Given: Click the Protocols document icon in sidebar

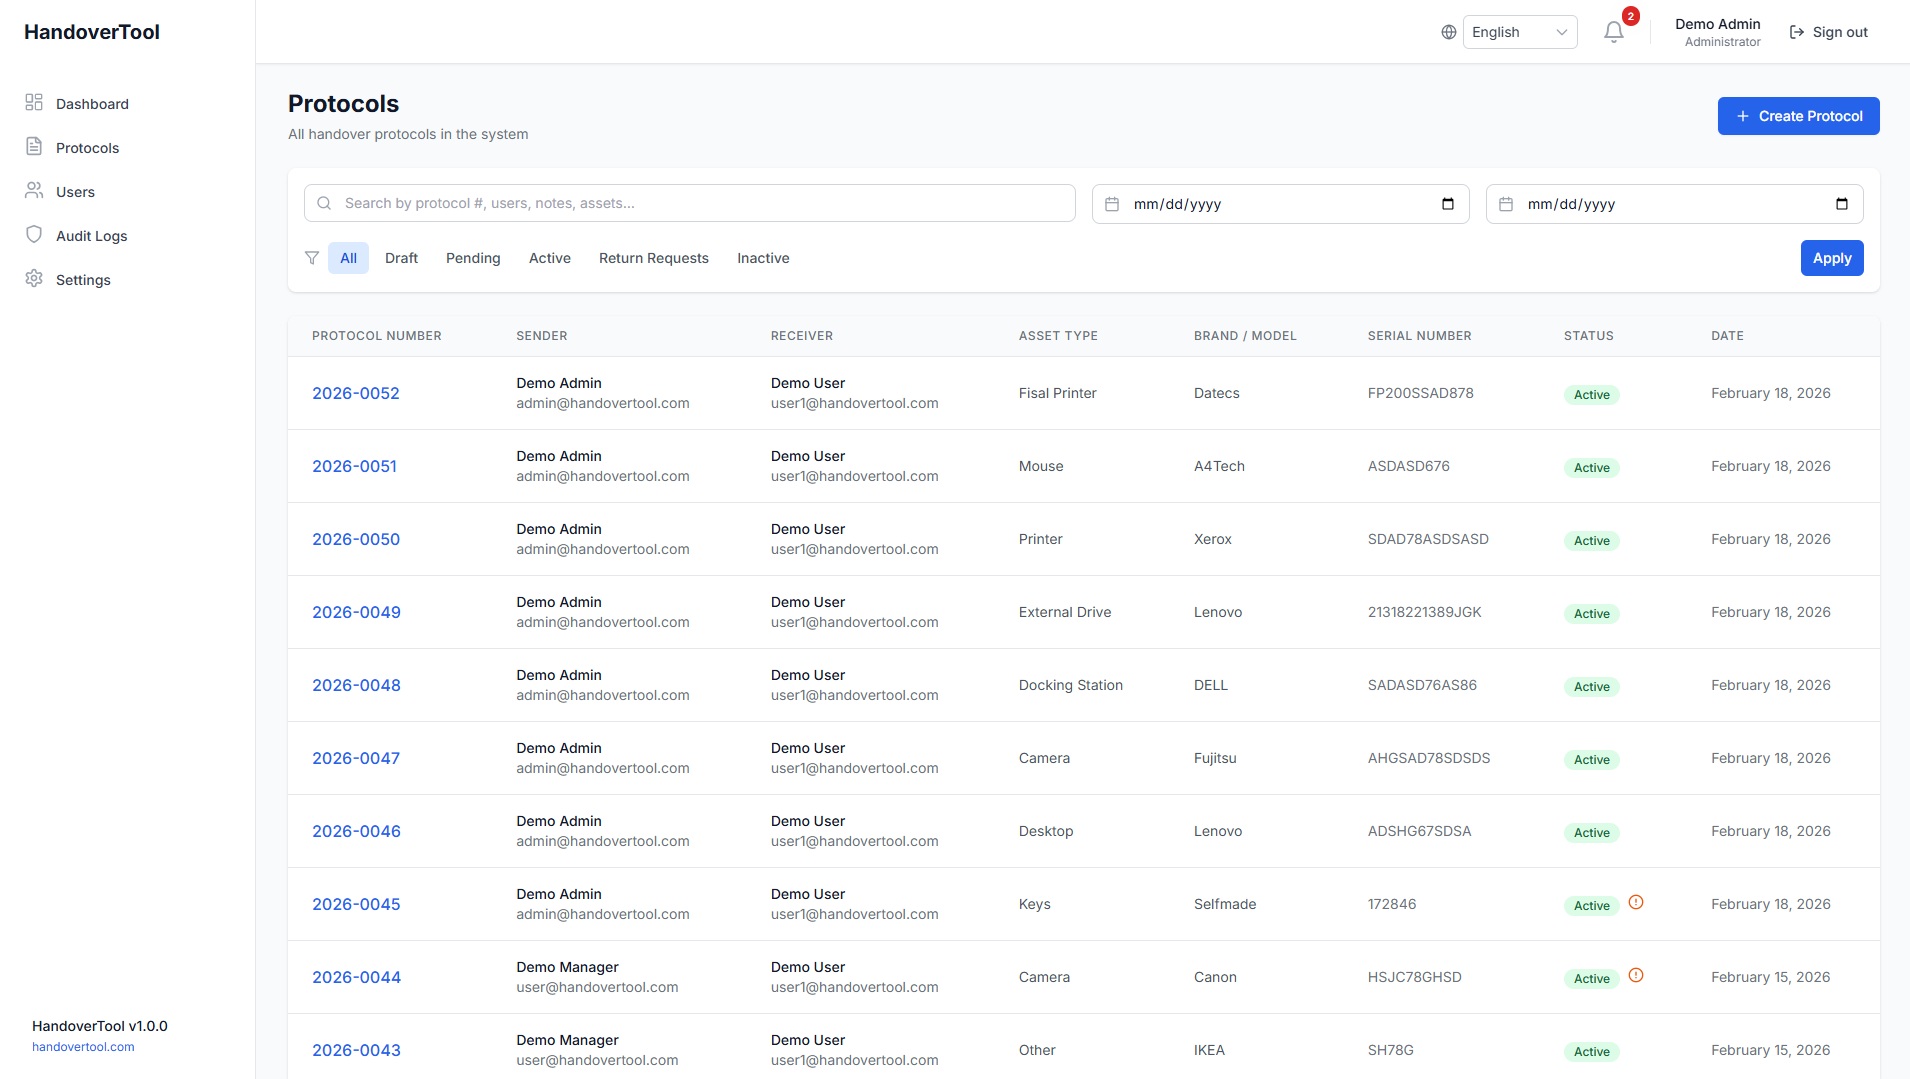Looking at the screenshot, I should 34,146.
